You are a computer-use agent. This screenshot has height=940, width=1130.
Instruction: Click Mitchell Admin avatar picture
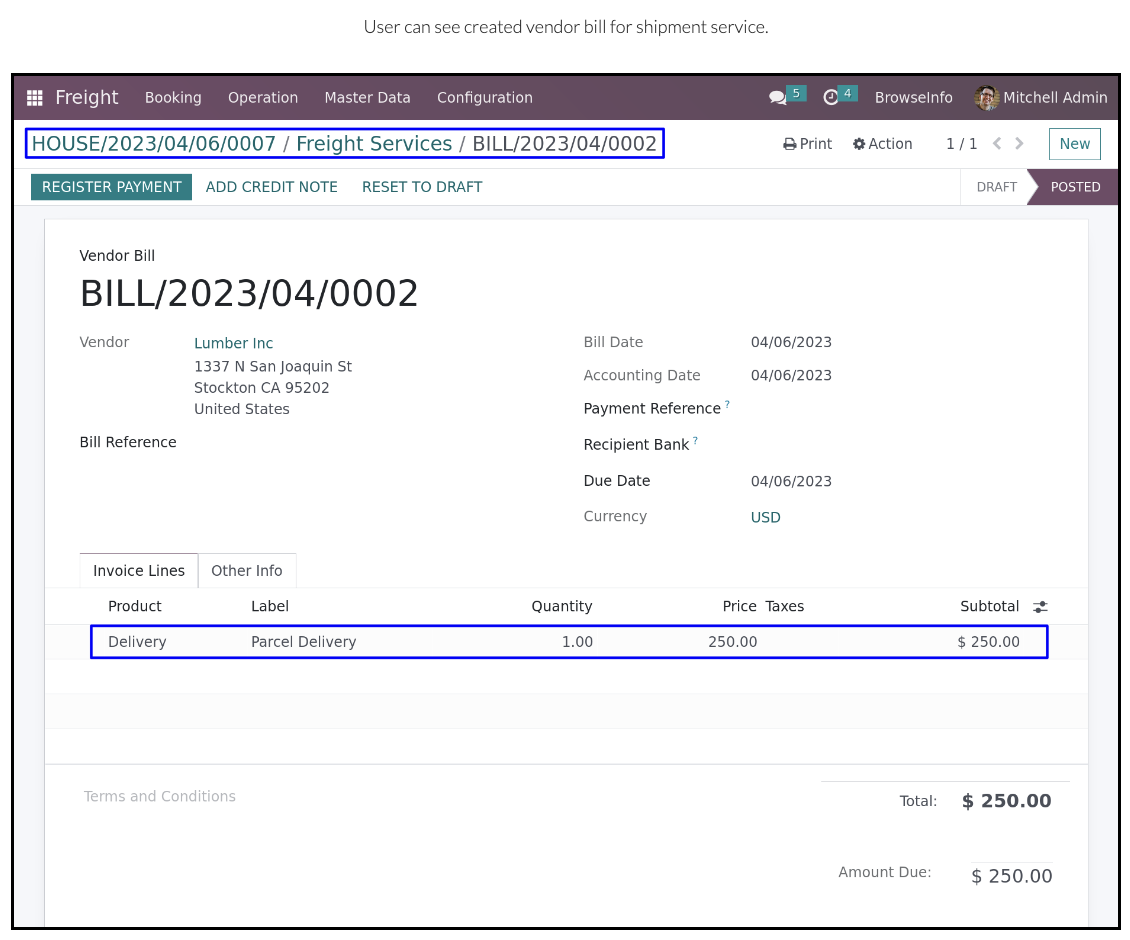(x=987, y=97)
